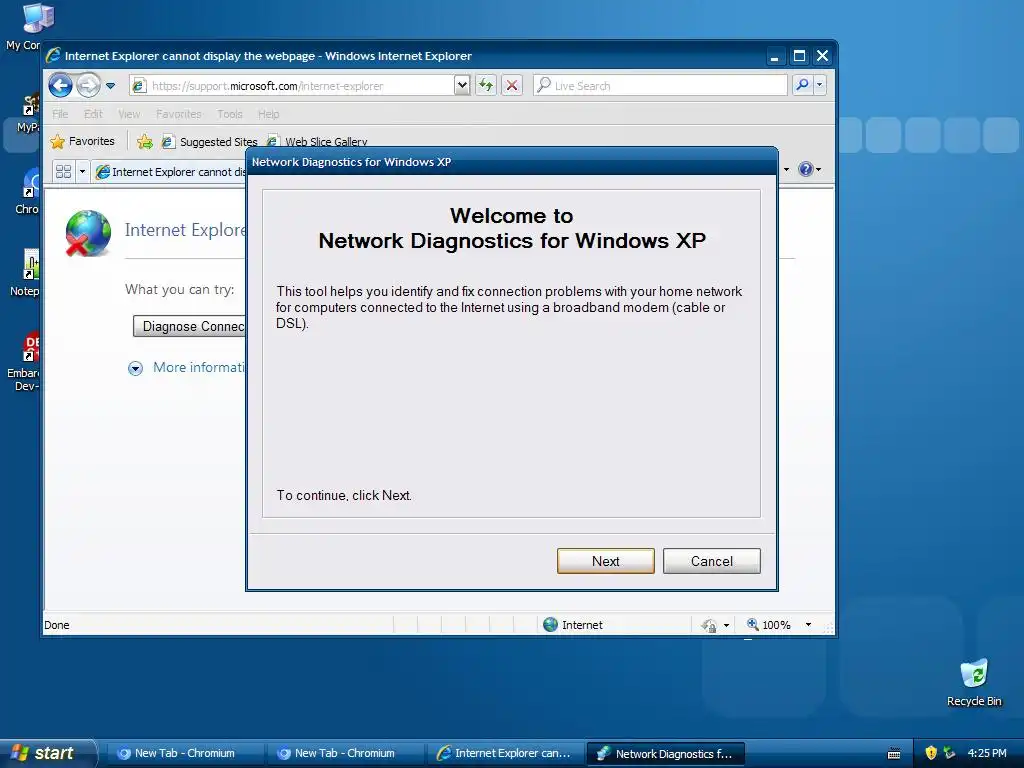Select the Notepad++ desktop shortcut icon
This screenshot has width=1024, height=768.
coord(26,273)
